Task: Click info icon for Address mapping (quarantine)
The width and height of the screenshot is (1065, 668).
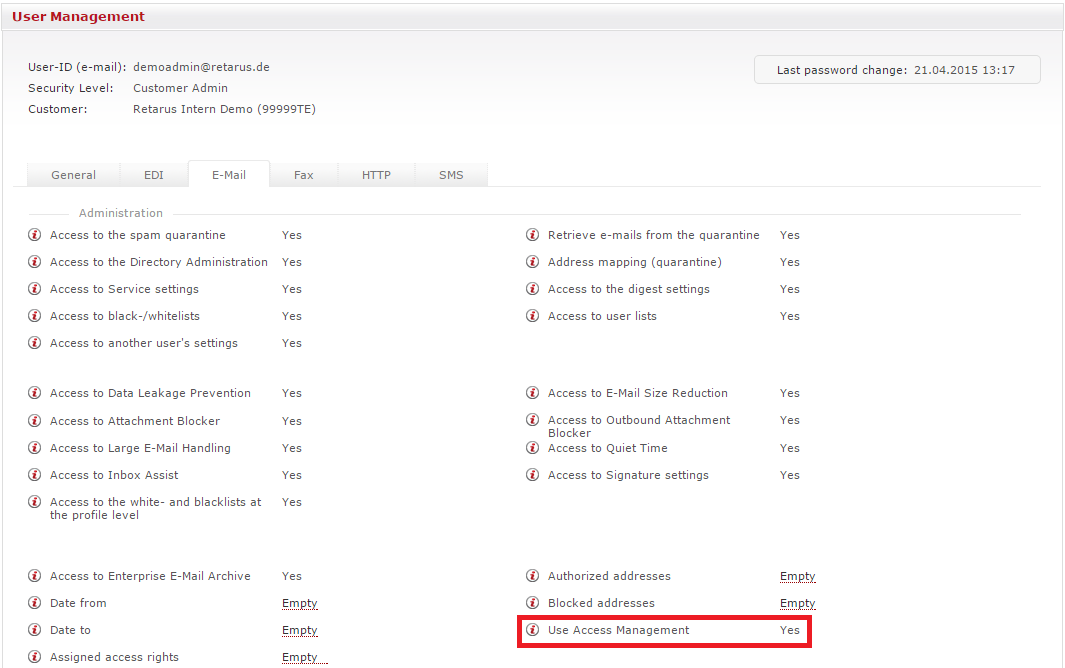Action: [533, 262]
